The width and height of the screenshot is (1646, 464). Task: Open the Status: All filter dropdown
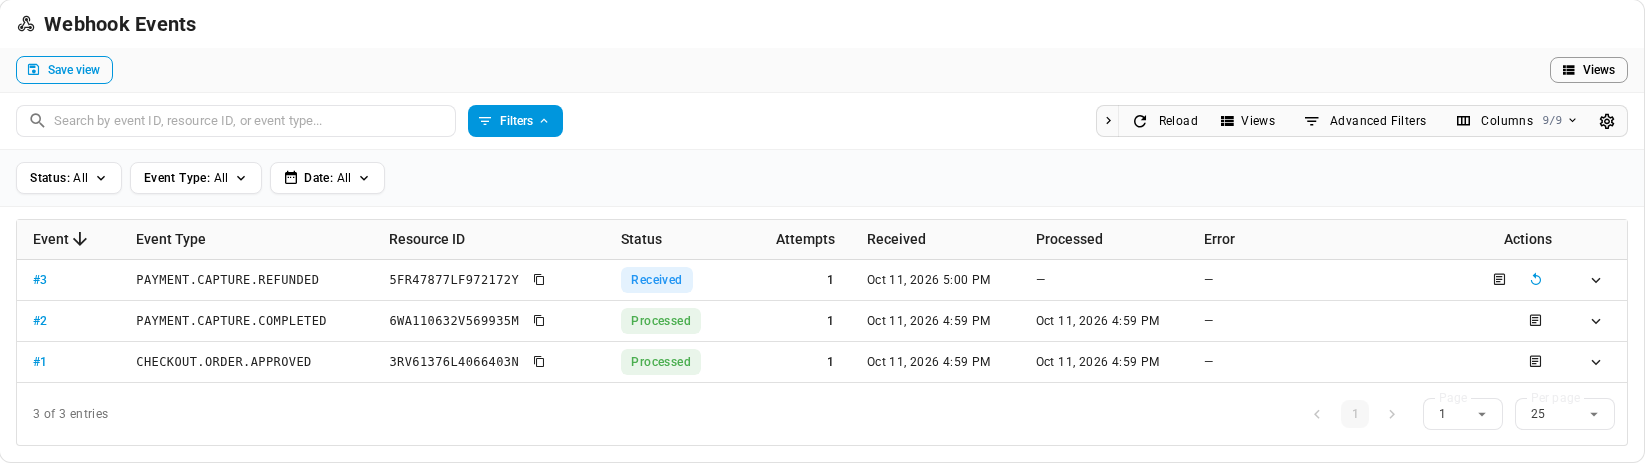pyautogui.click(x=69, y=178)
